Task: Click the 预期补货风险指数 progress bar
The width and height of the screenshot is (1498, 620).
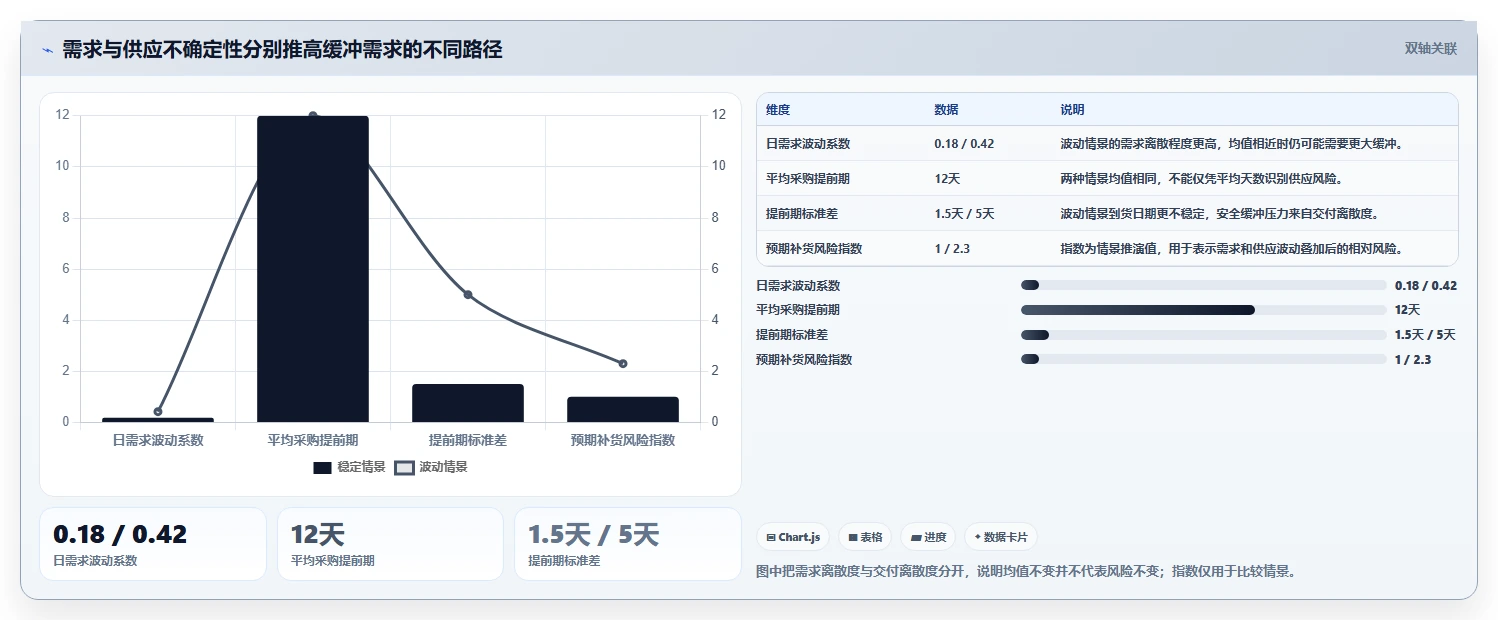Action: 1203,359
